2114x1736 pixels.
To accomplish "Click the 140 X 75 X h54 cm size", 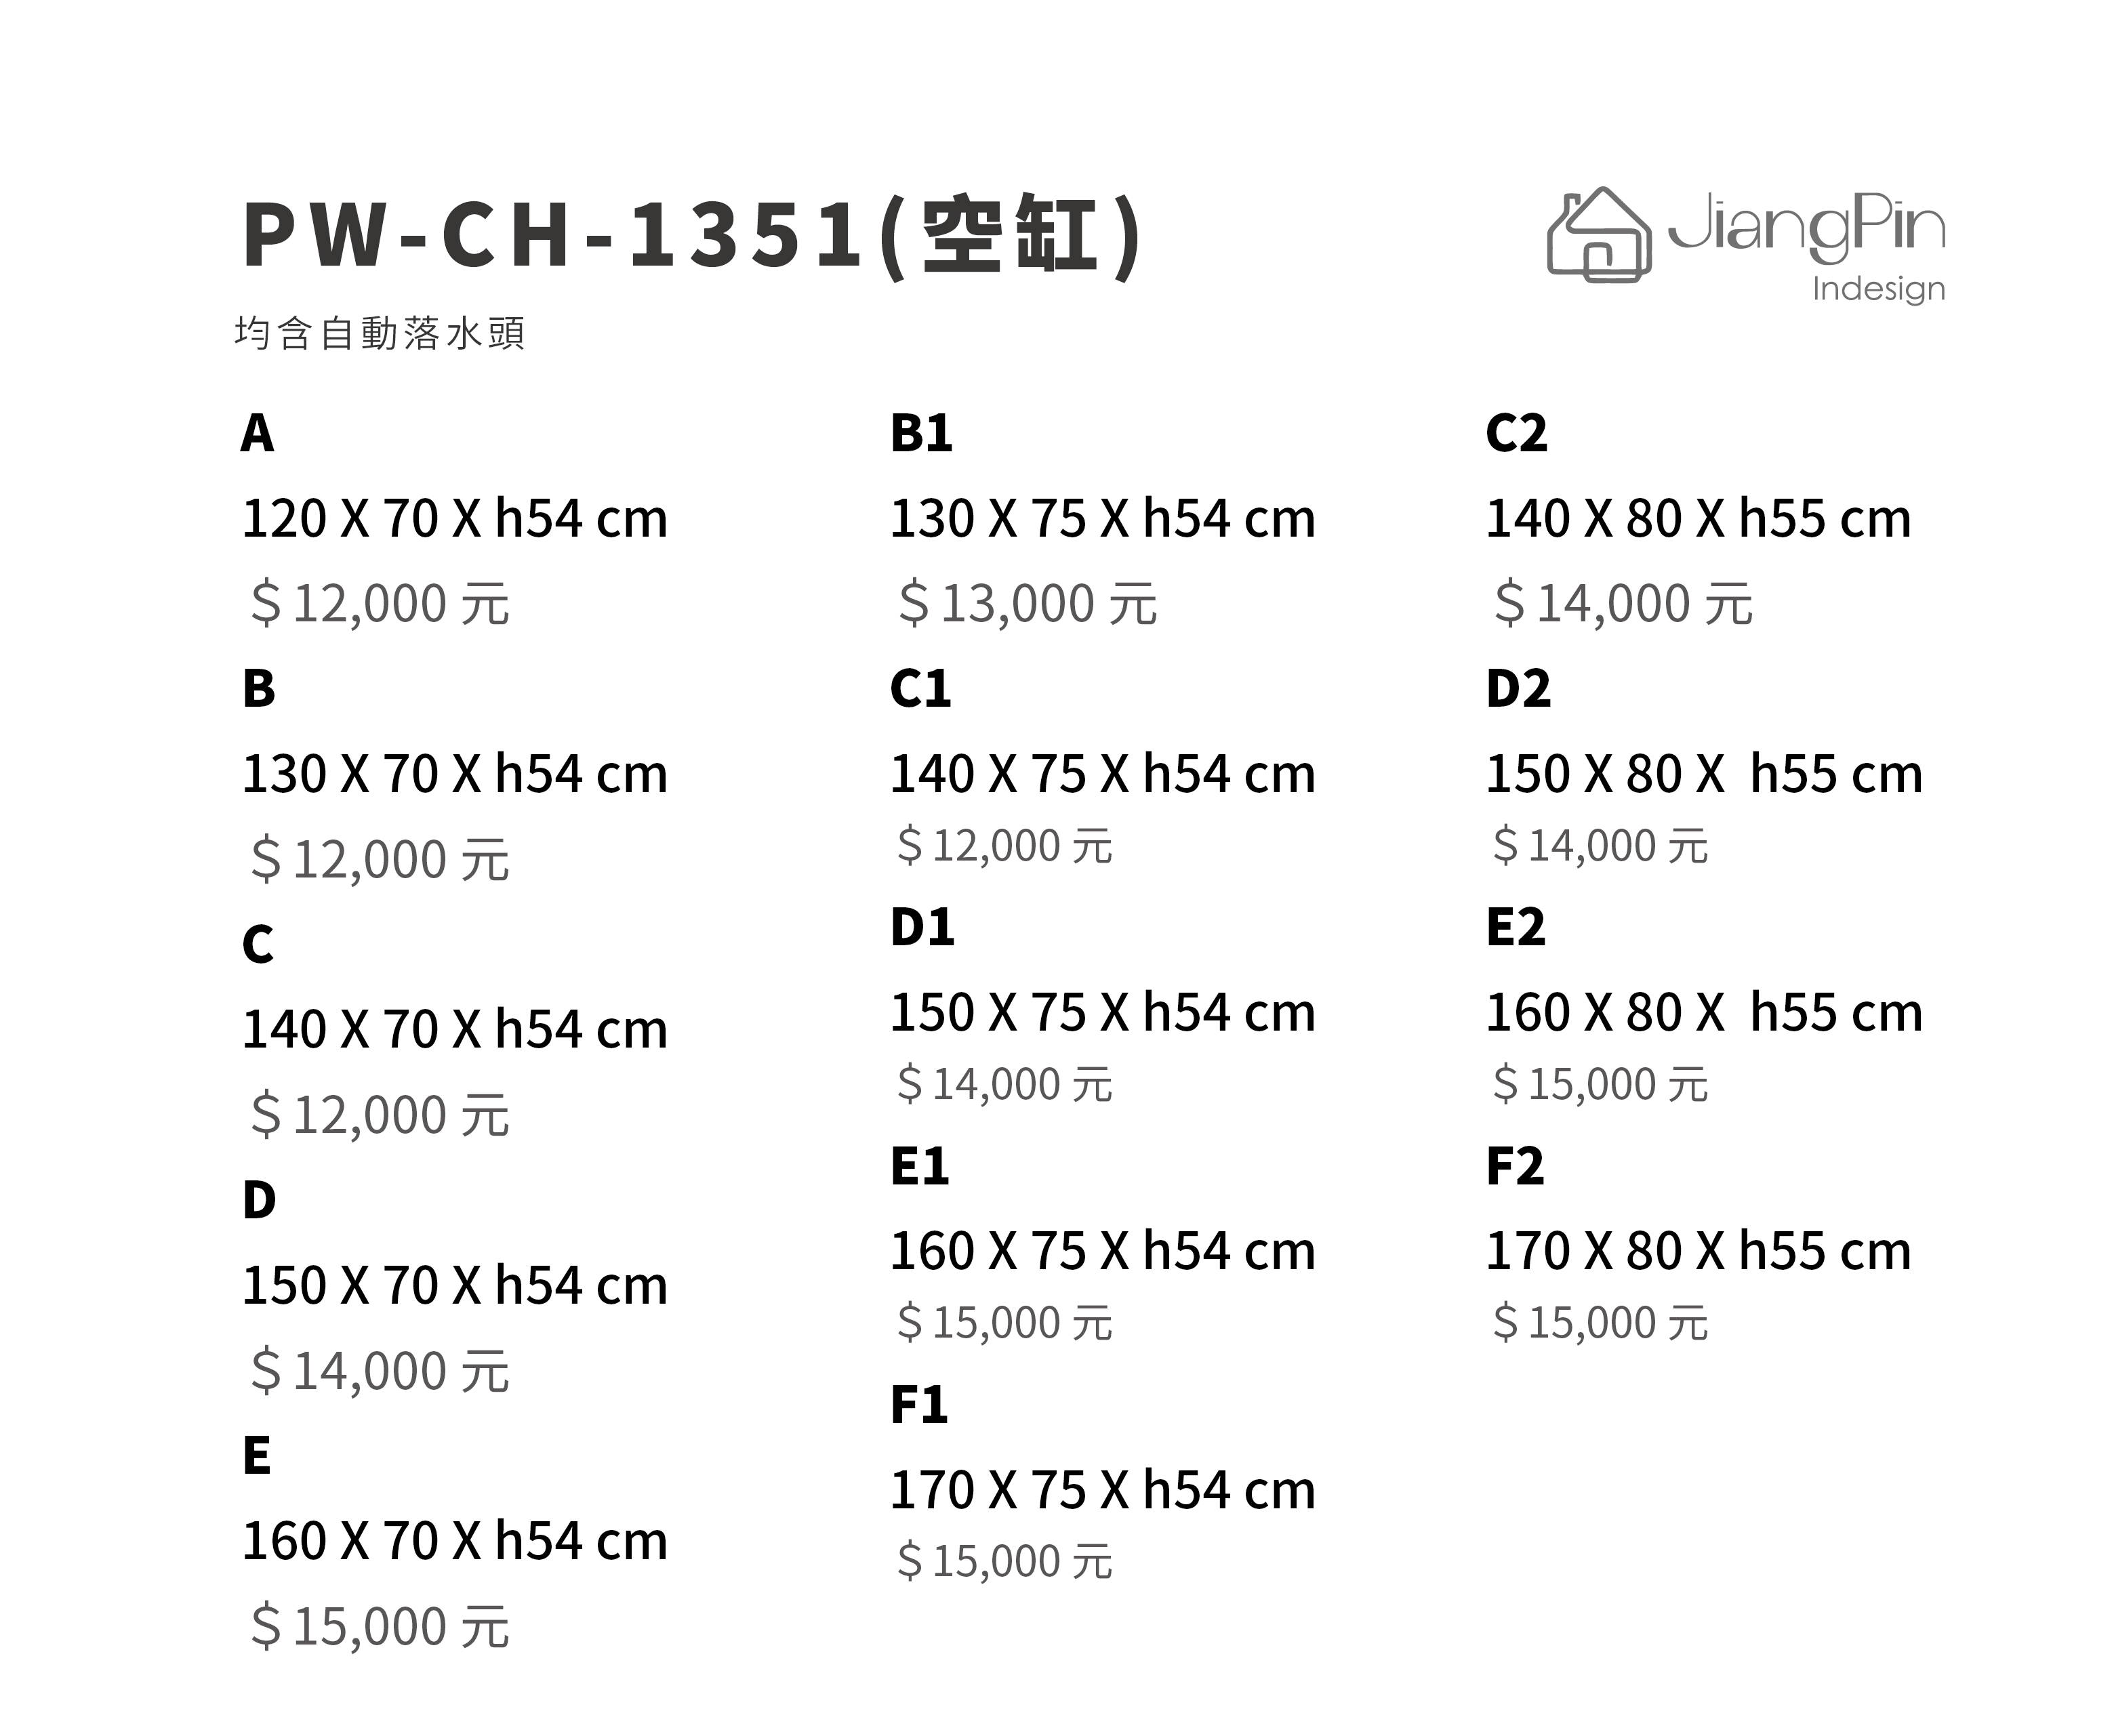I will click(x=1103, y=774).
